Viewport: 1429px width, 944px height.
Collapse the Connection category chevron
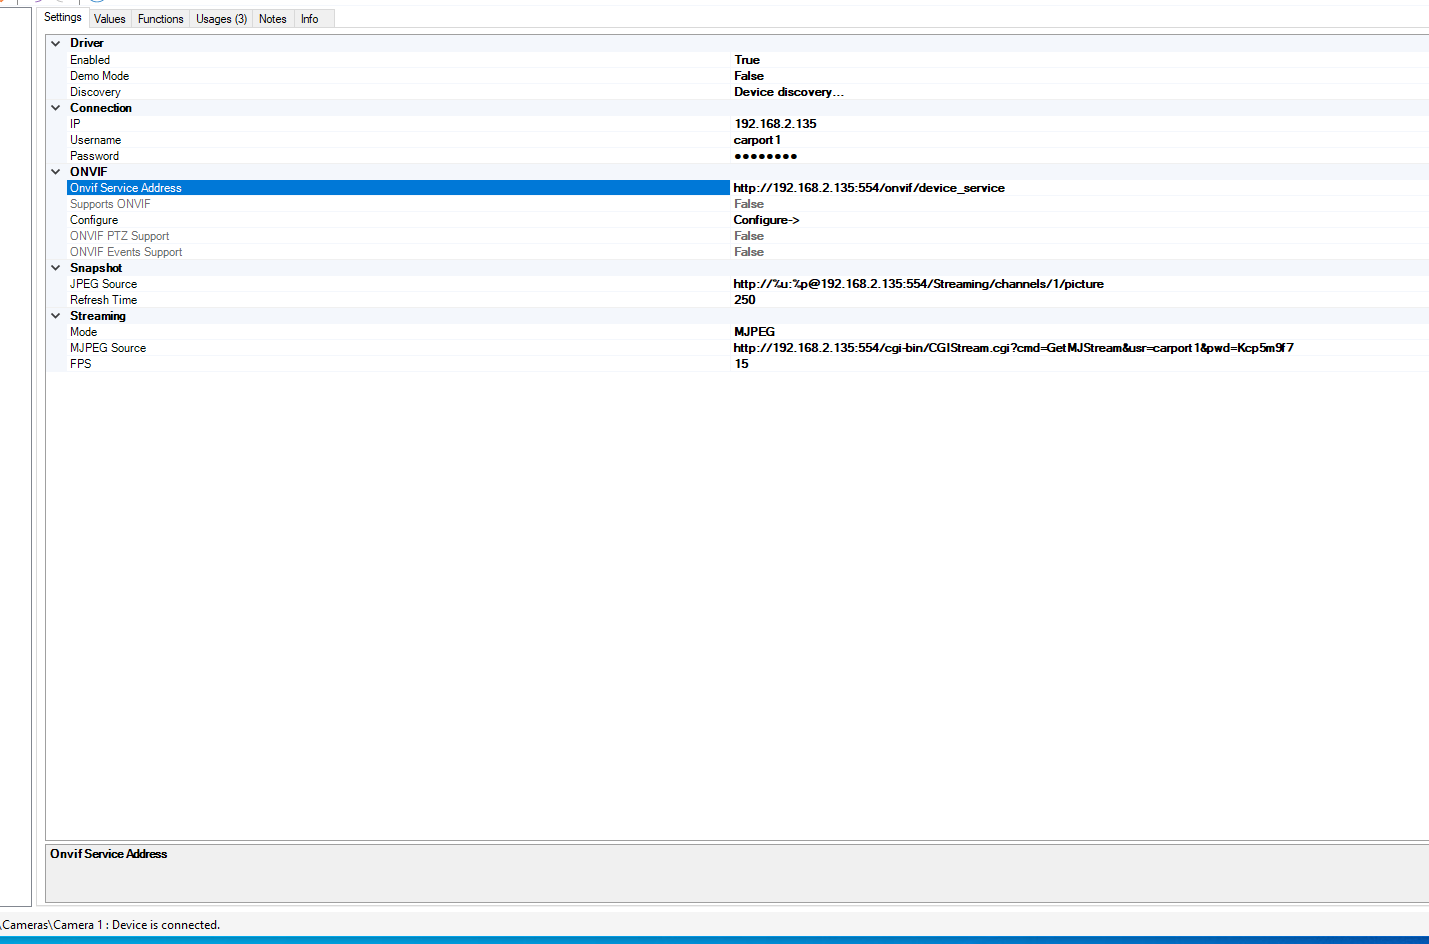point(56,108)
